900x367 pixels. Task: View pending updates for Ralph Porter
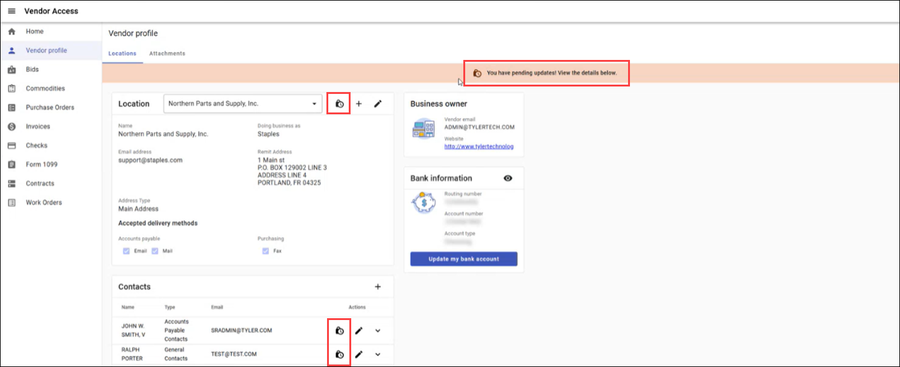coord(339,354)
